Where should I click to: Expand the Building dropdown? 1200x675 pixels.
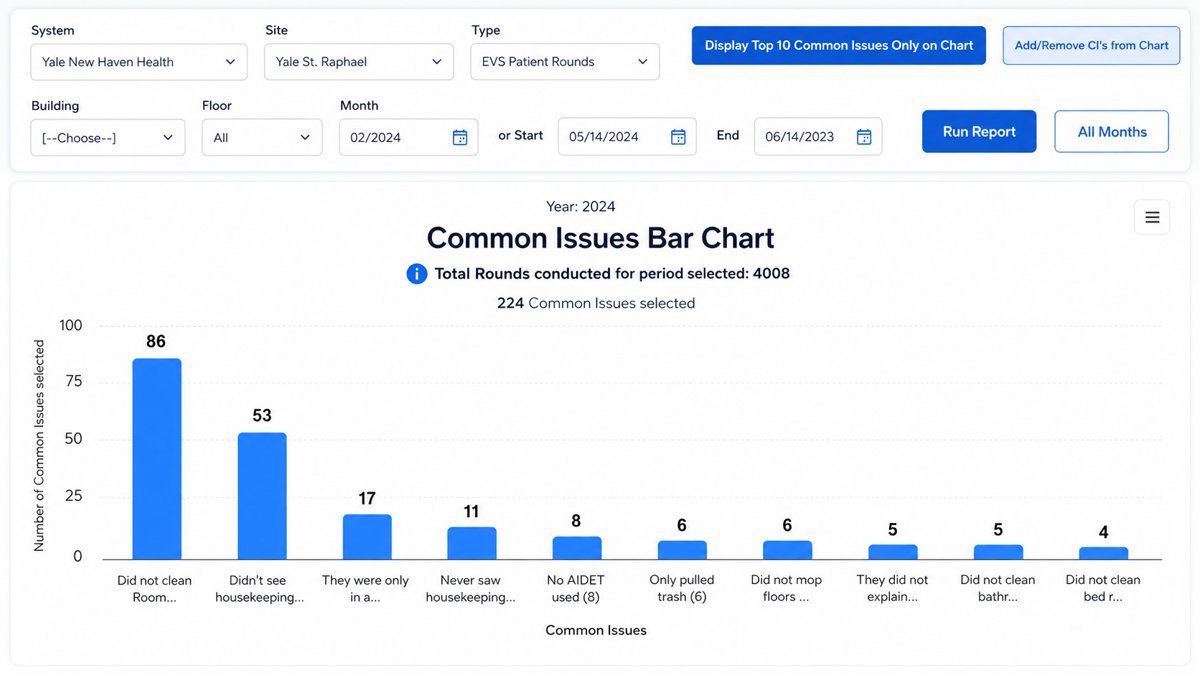tap(108, 137)
